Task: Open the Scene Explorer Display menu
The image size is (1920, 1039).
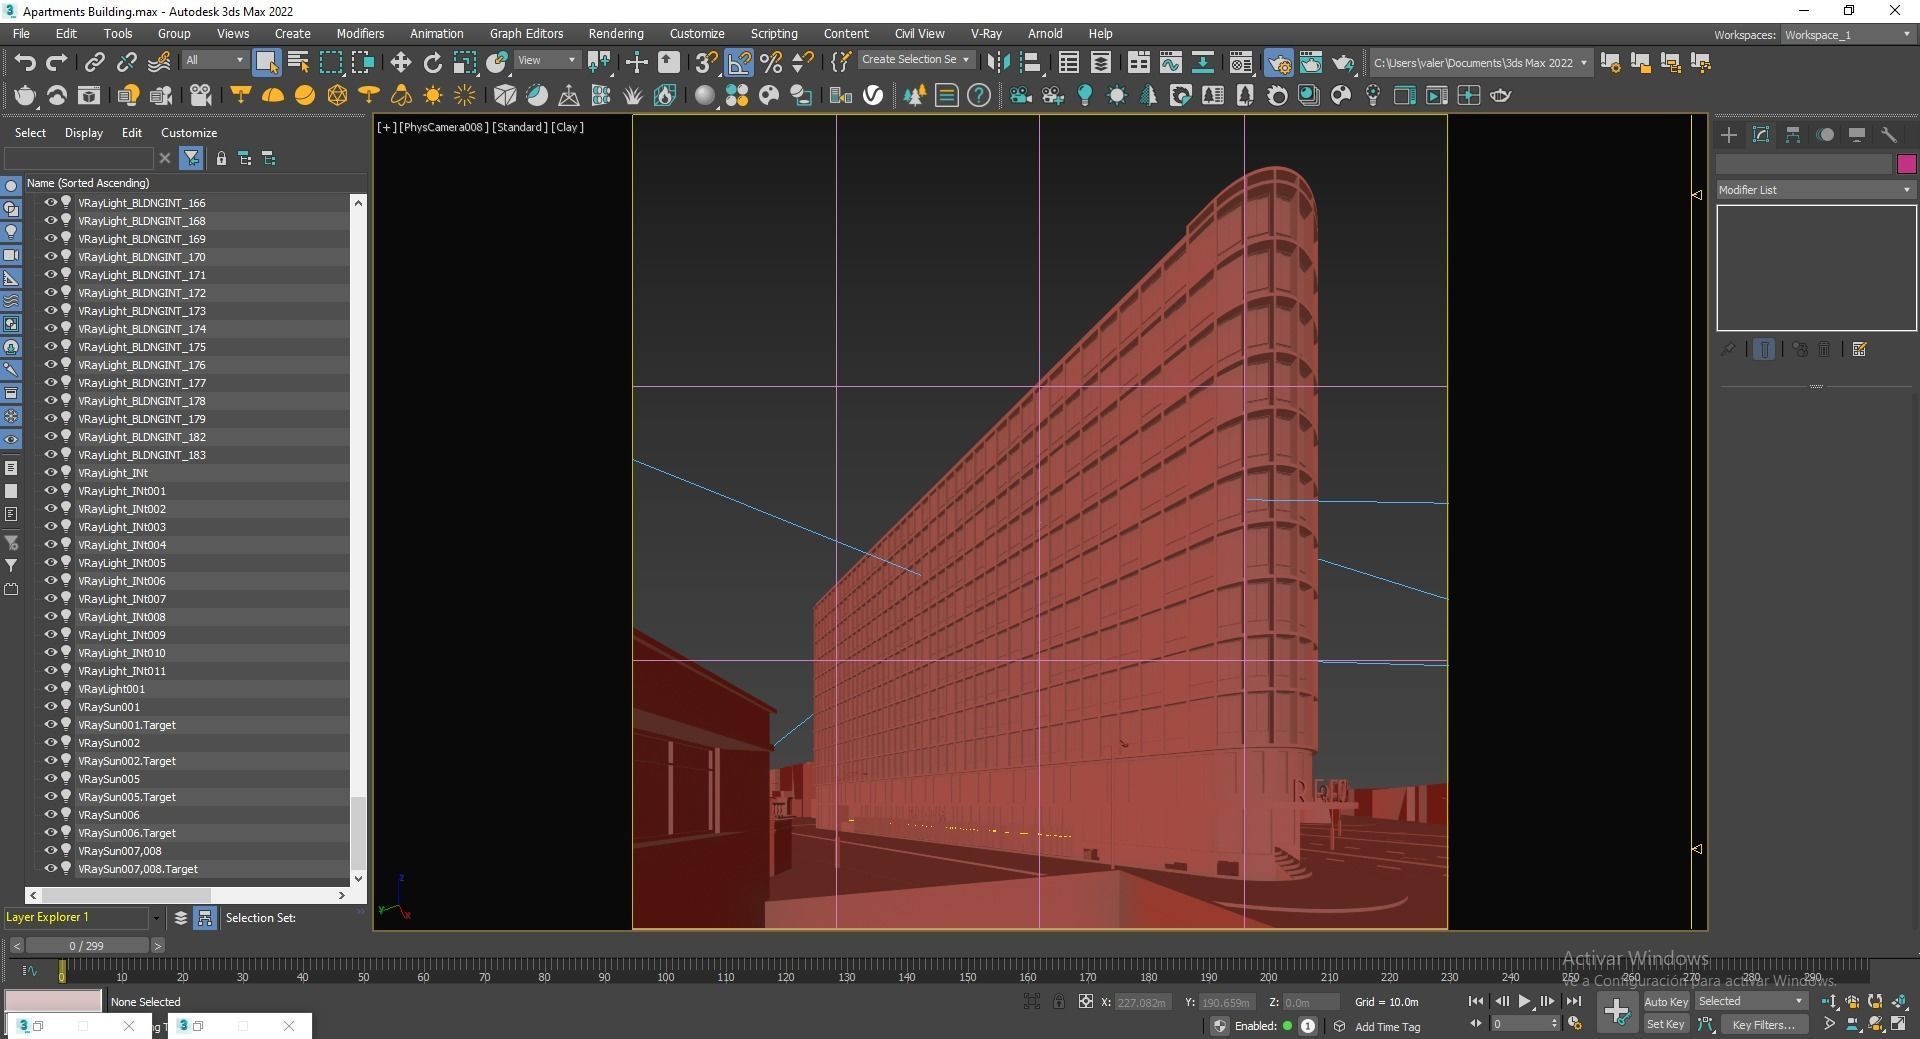Action: pos(84,132)
